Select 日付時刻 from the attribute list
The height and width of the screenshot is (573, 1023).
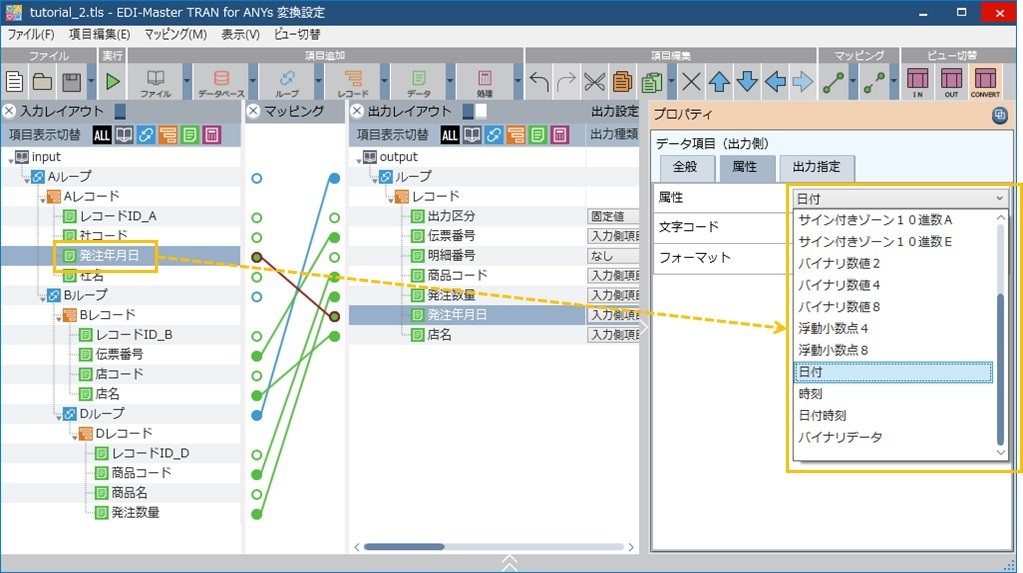(823, 415)
